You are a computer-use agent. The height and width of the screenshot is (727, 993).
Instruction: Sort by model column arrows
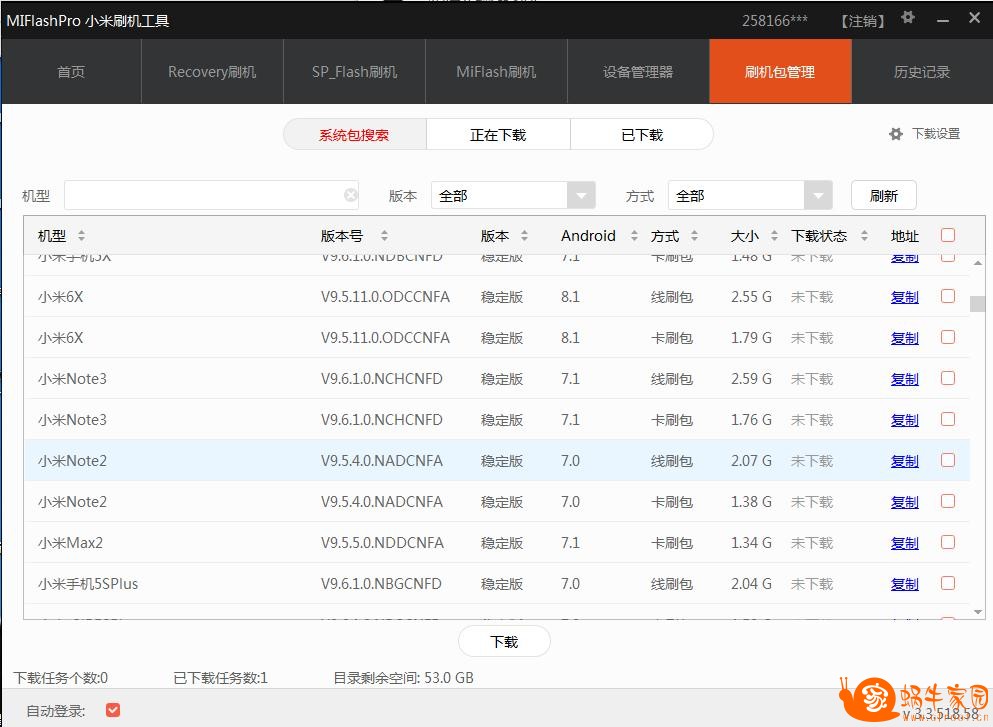point(81,236)
